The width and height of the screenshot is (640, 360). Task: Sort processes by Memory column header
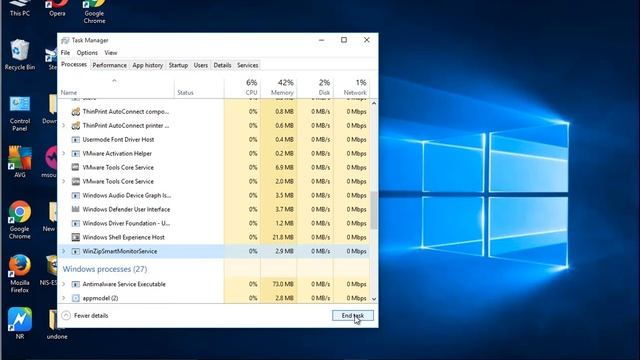click(279, 87)
